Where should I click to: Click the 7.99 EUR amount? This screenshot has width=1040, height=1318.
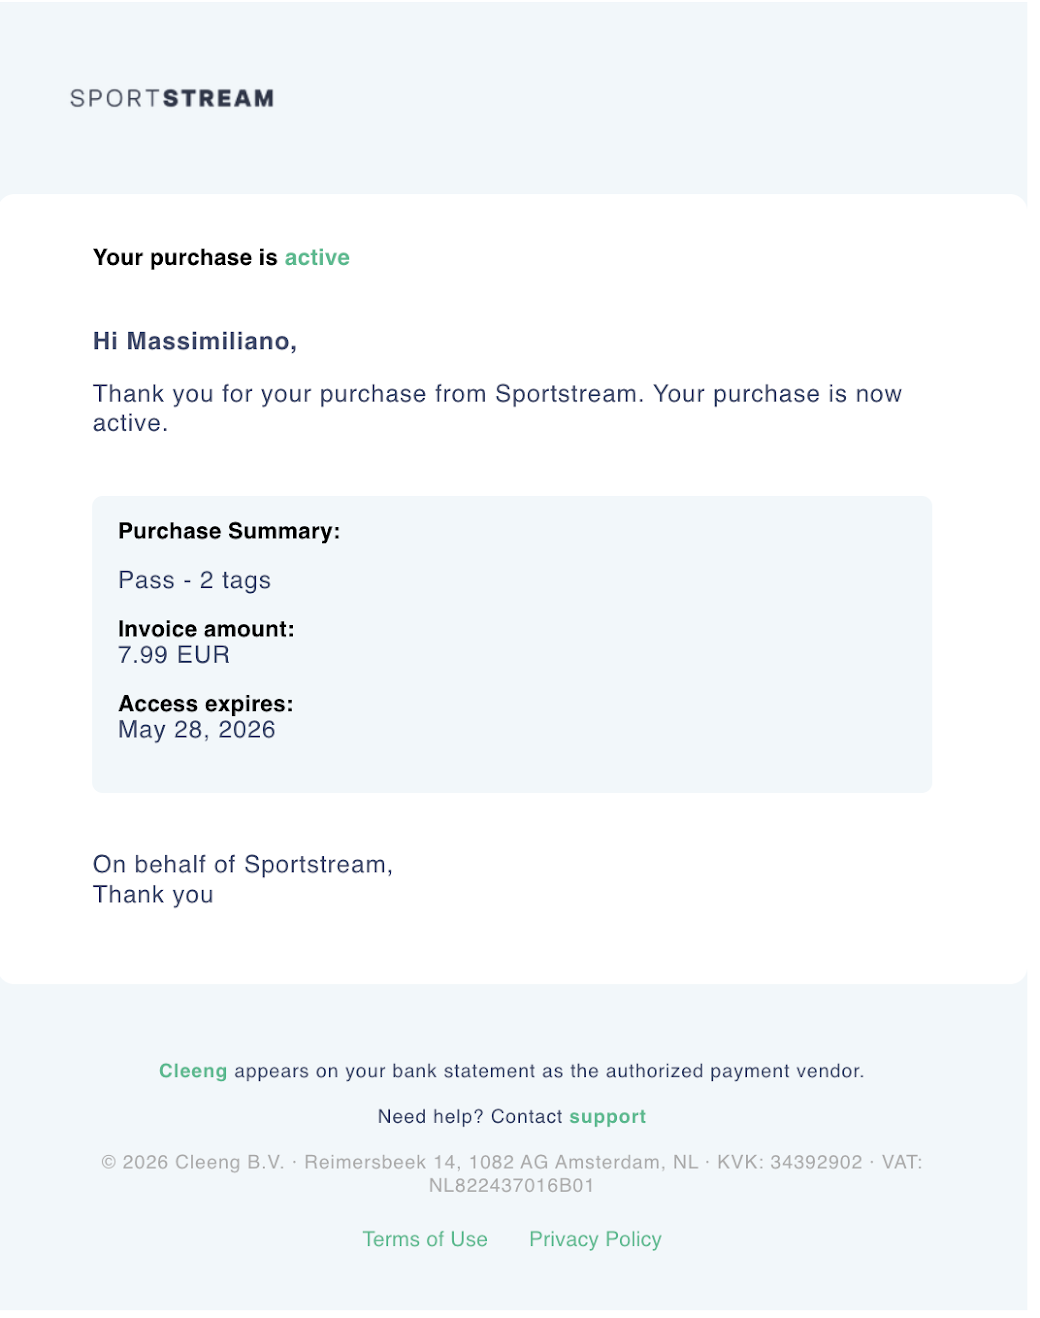coord(174,655)
